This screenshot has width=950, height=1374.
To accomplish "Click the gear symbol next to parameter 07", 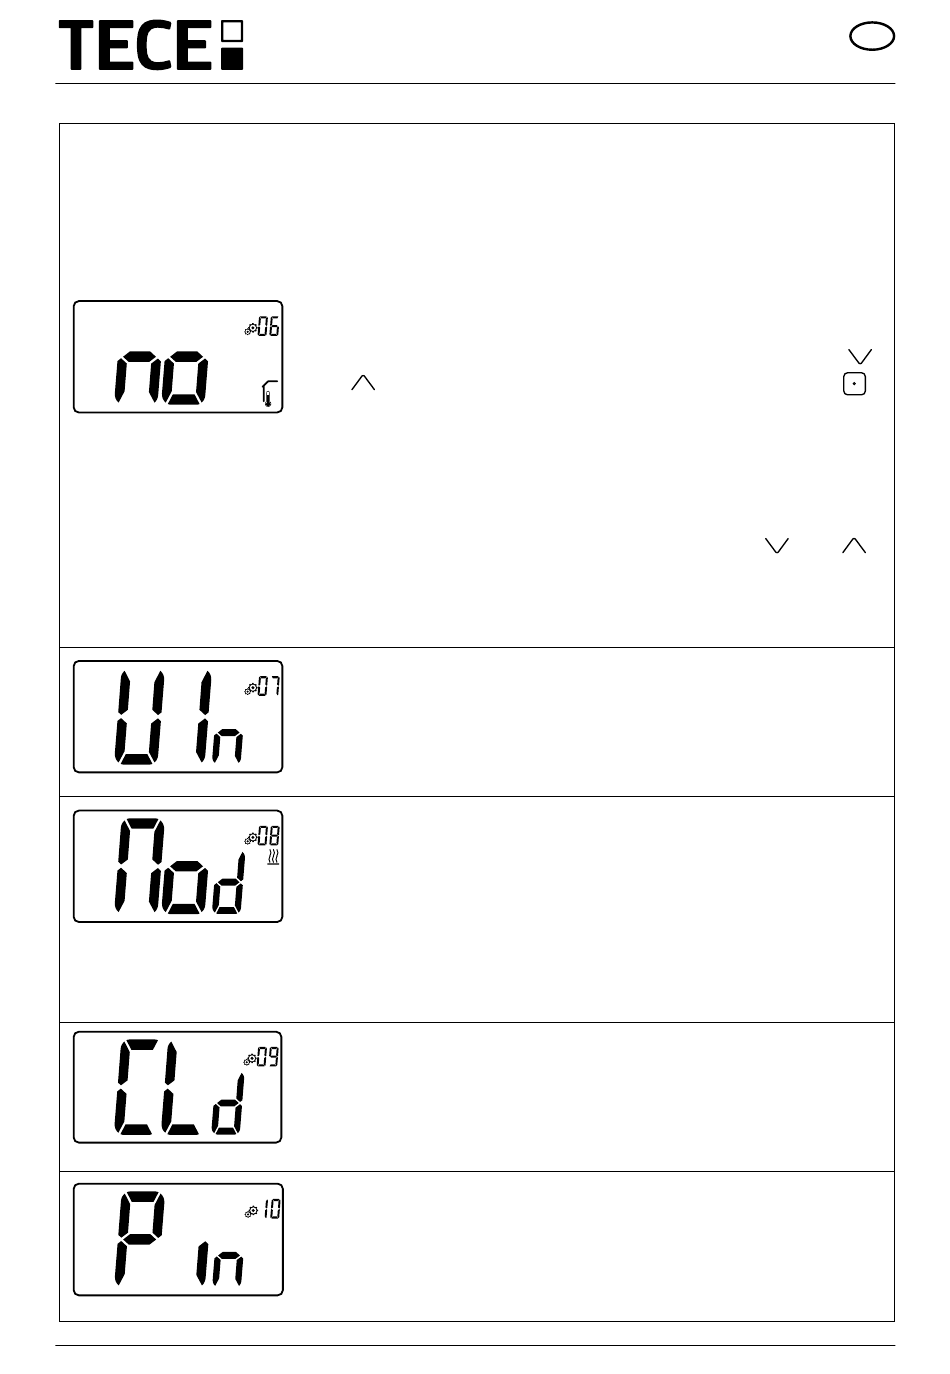I will tap(251, 688).
